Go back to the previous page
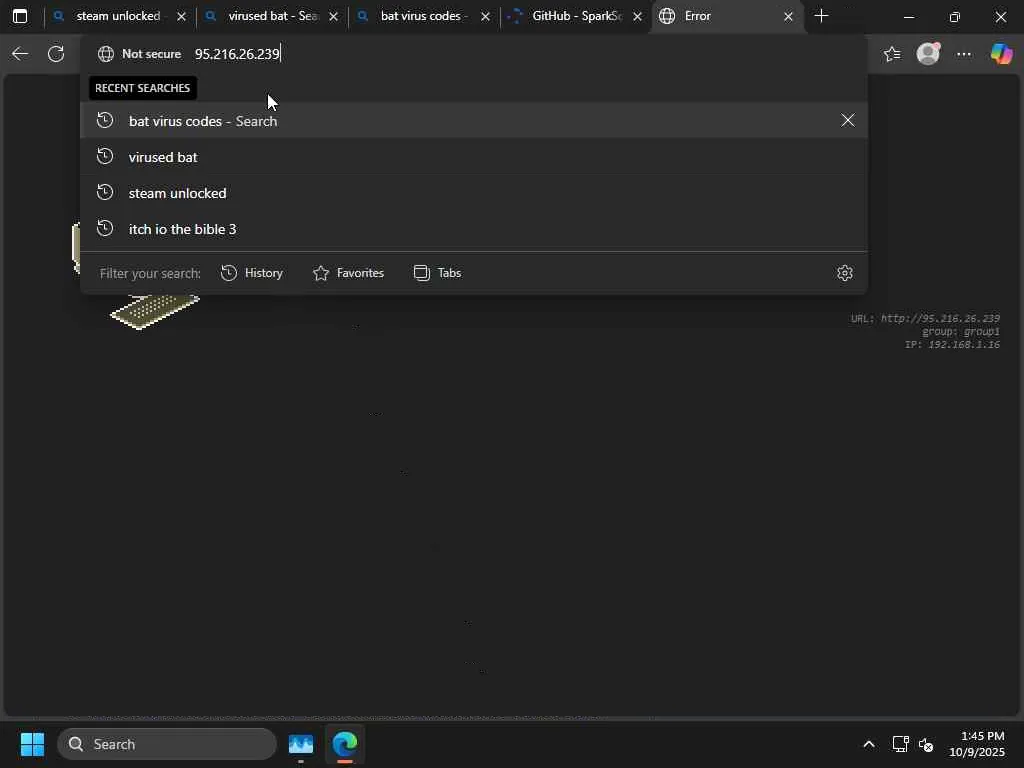1024x768 pixels. click(20, 54)
